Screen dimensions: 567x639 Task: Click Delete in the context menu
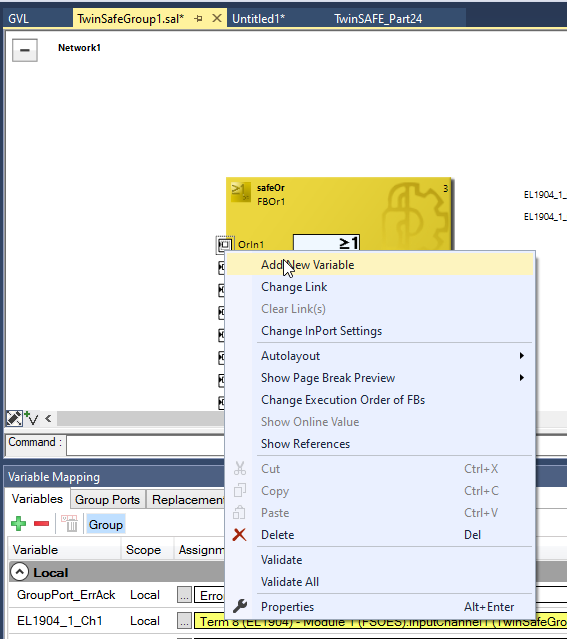(x=380, y=535)
